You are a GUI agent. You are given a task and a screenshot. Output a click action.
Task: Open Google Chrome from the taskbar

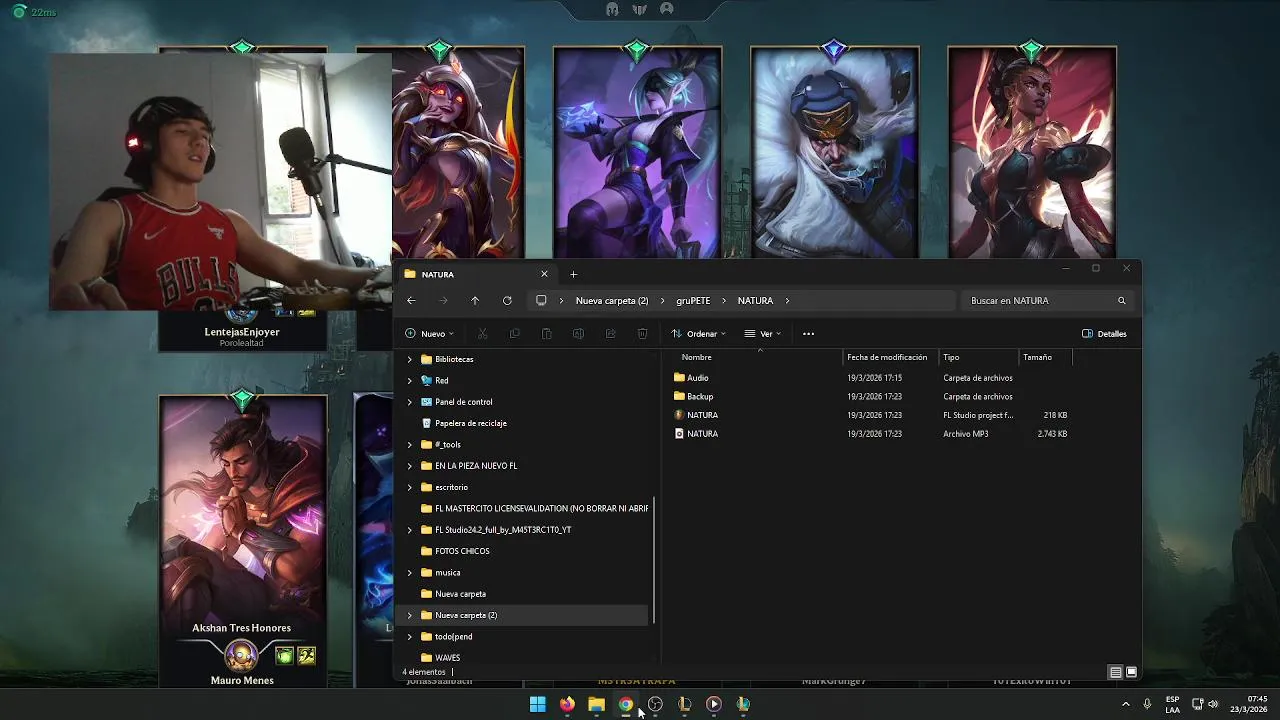625,704
